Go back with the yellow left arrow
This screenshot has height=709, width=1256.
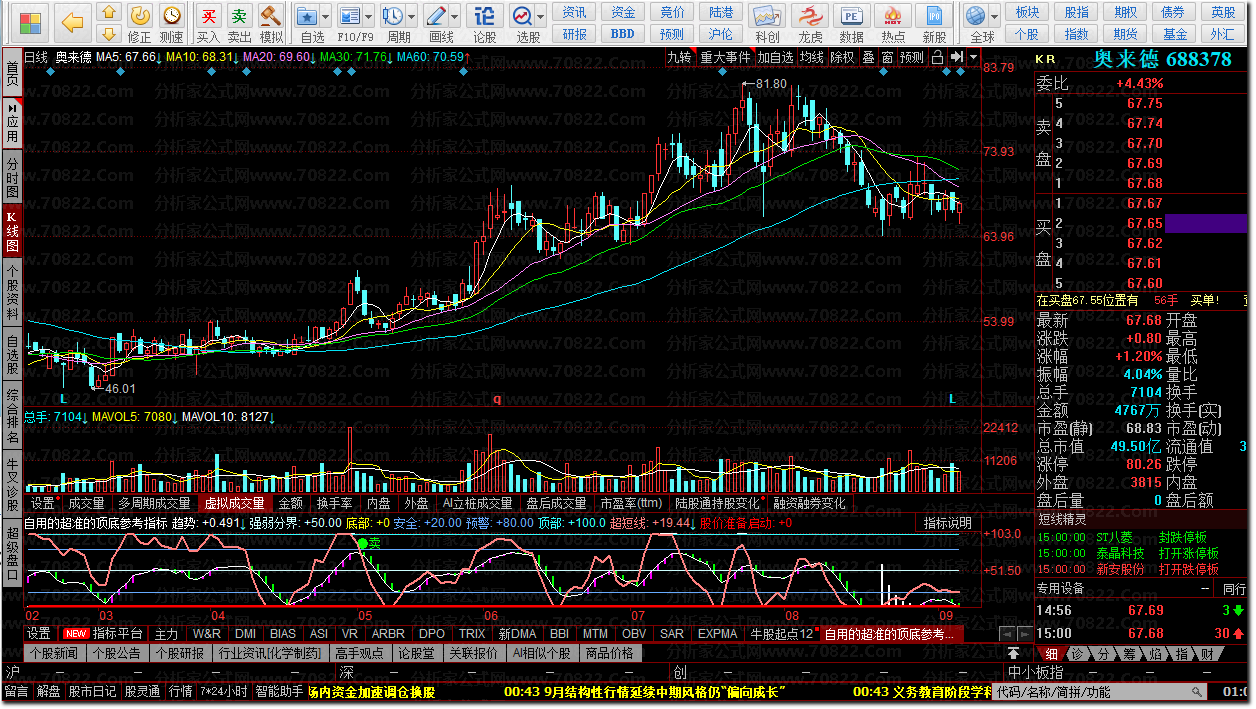pyautogui.click(x=72, y=21)
